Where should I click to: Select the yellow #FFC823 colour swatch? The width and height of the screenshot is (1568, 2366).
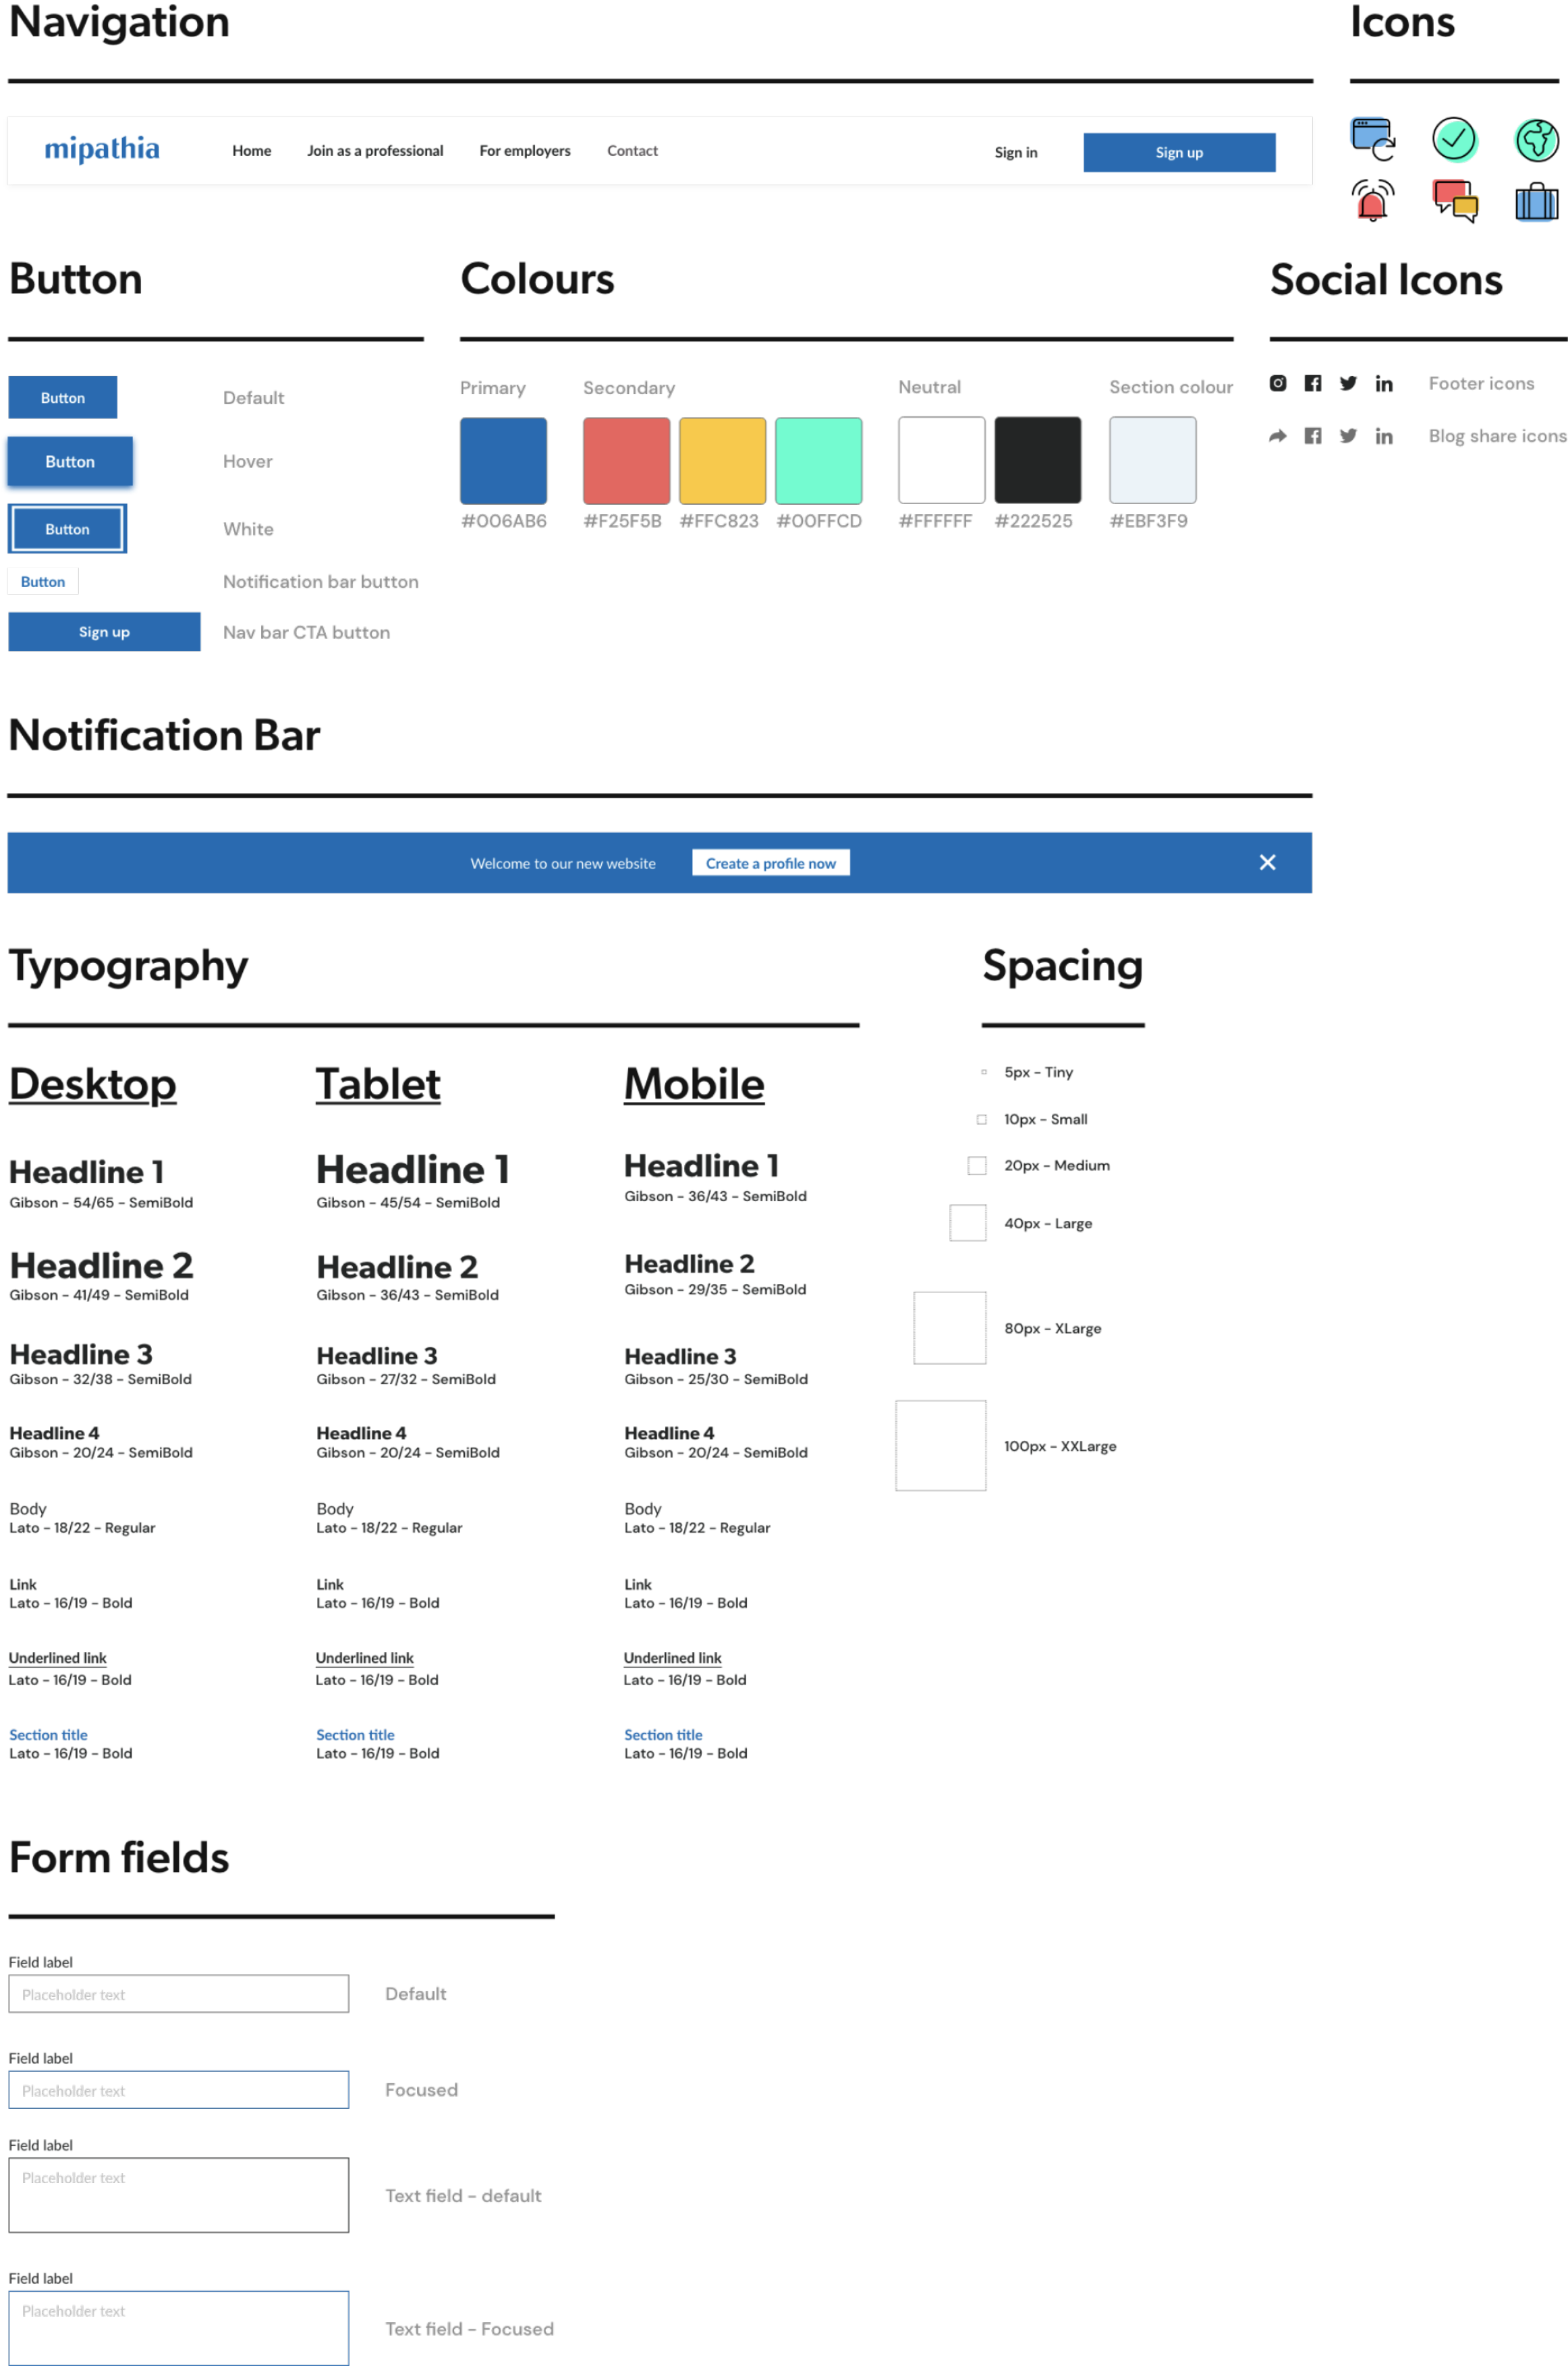[x=722, y=460]
